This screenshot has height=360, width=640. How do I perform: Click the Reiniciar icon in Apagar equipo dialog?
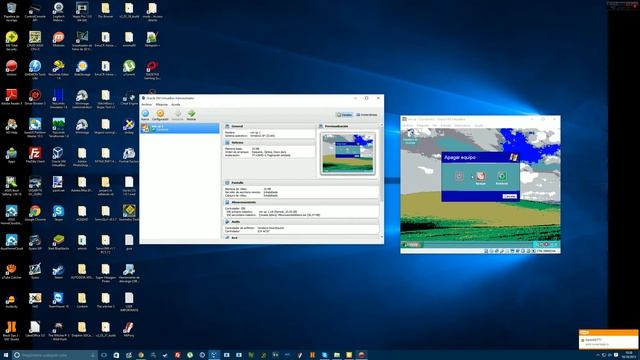(502, 176)
